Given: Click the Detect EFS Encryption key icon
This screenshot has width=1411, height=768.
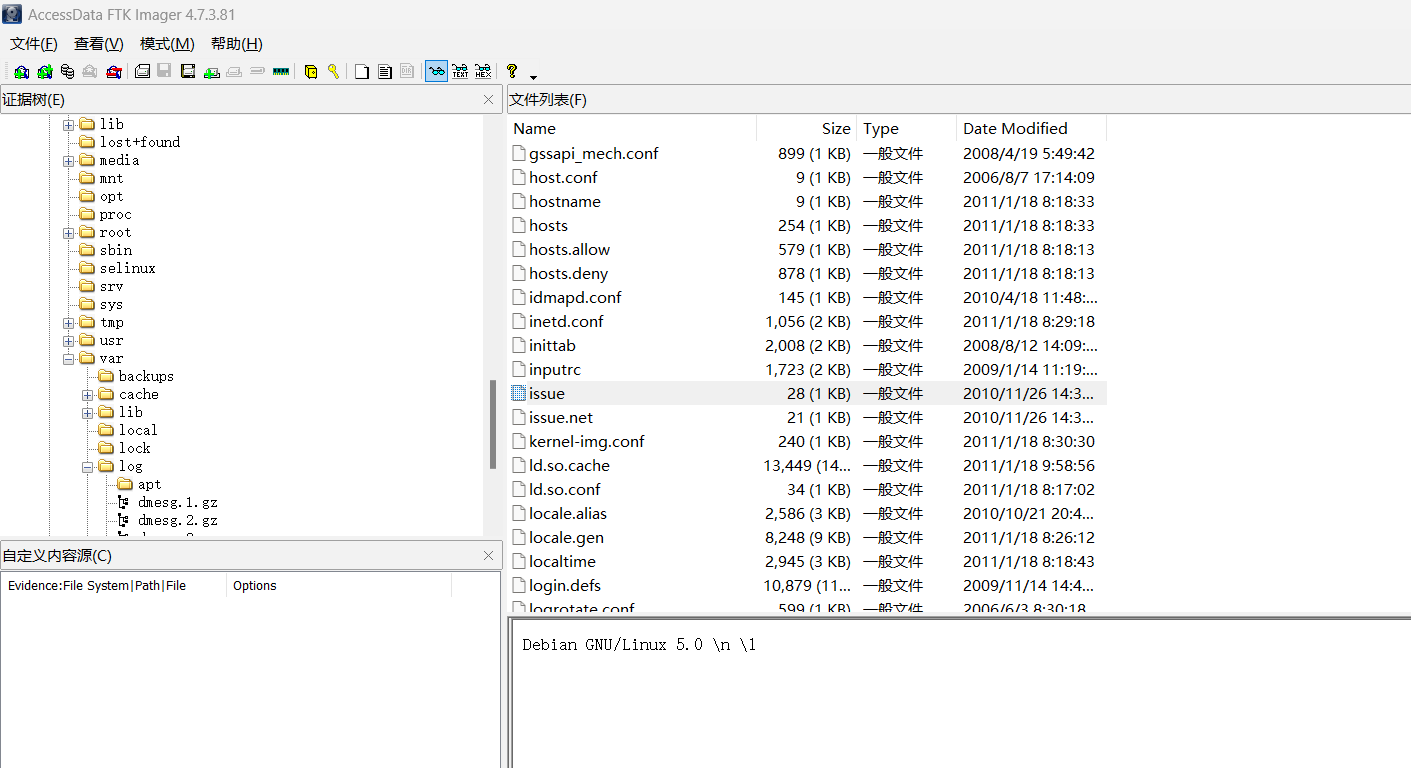Looking at the screenshot, I should click(334, 72).
